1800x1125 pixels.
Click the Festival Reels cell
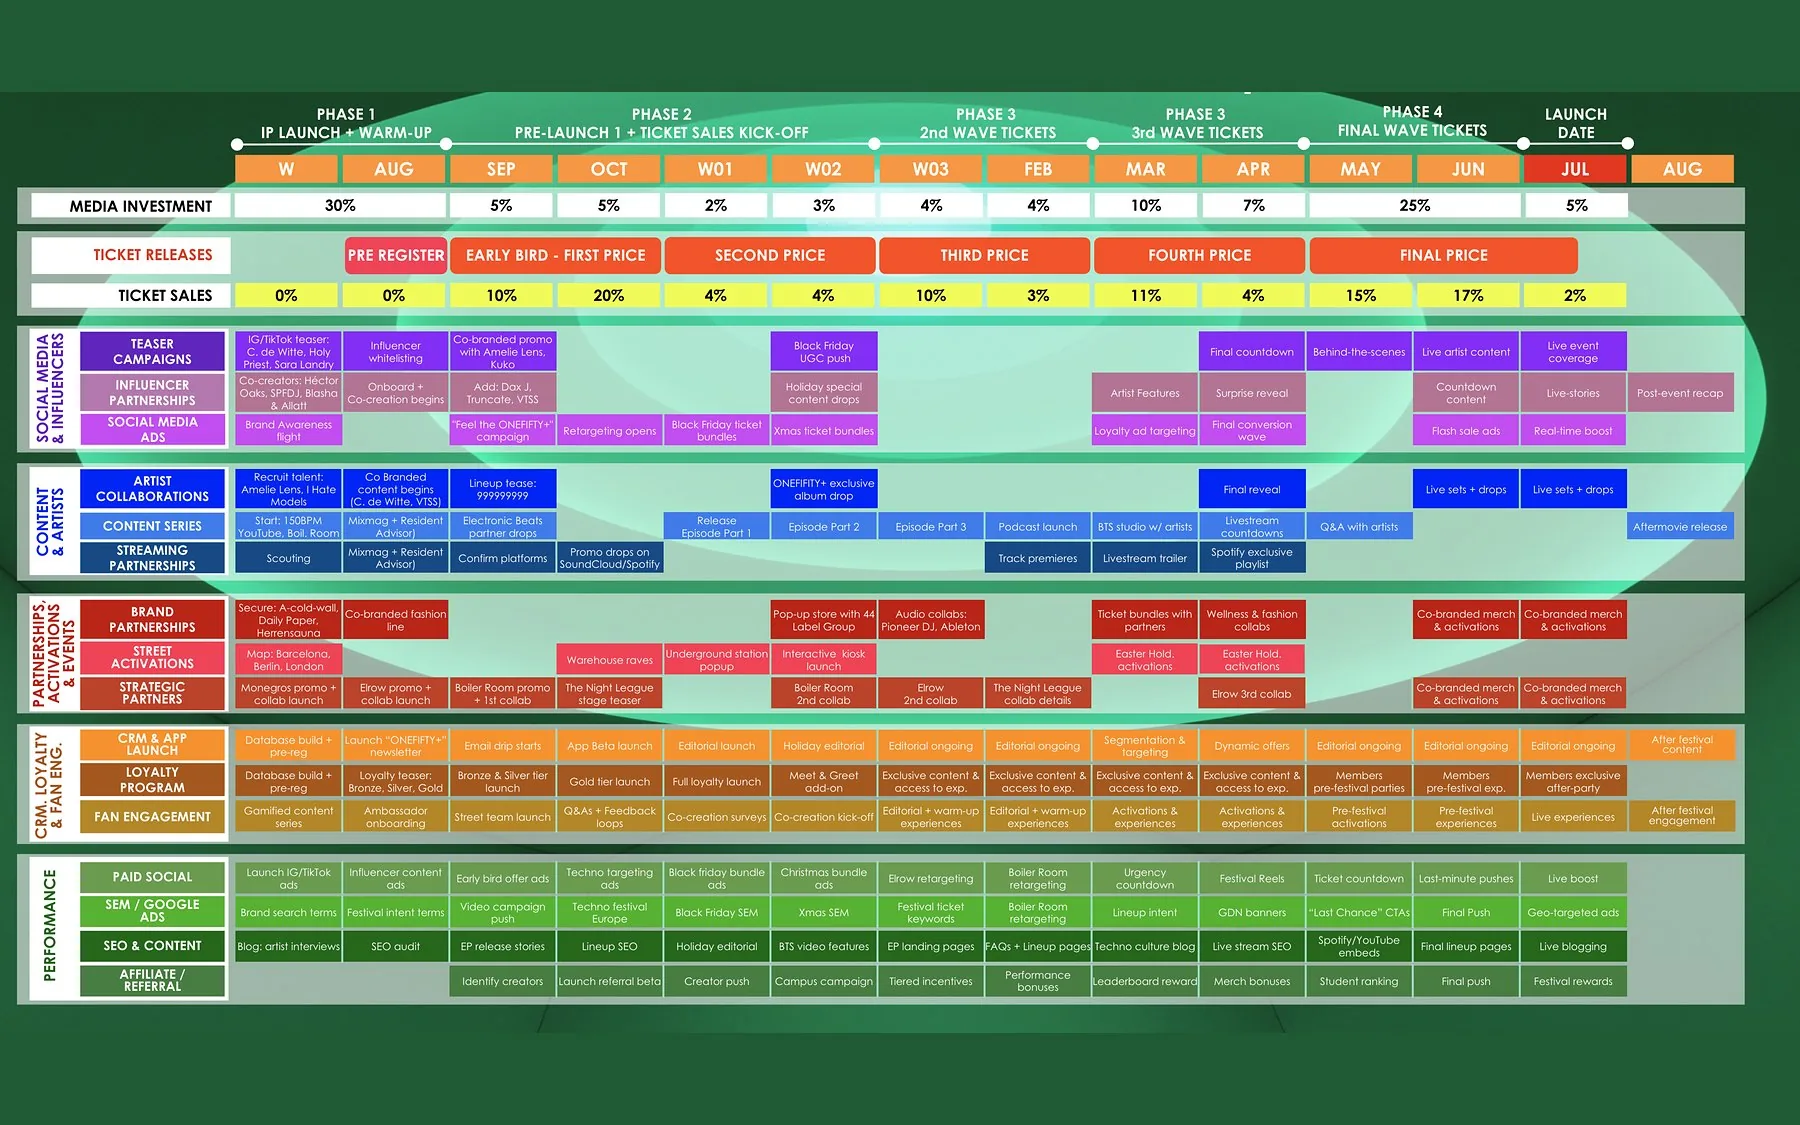[1252, 878]
